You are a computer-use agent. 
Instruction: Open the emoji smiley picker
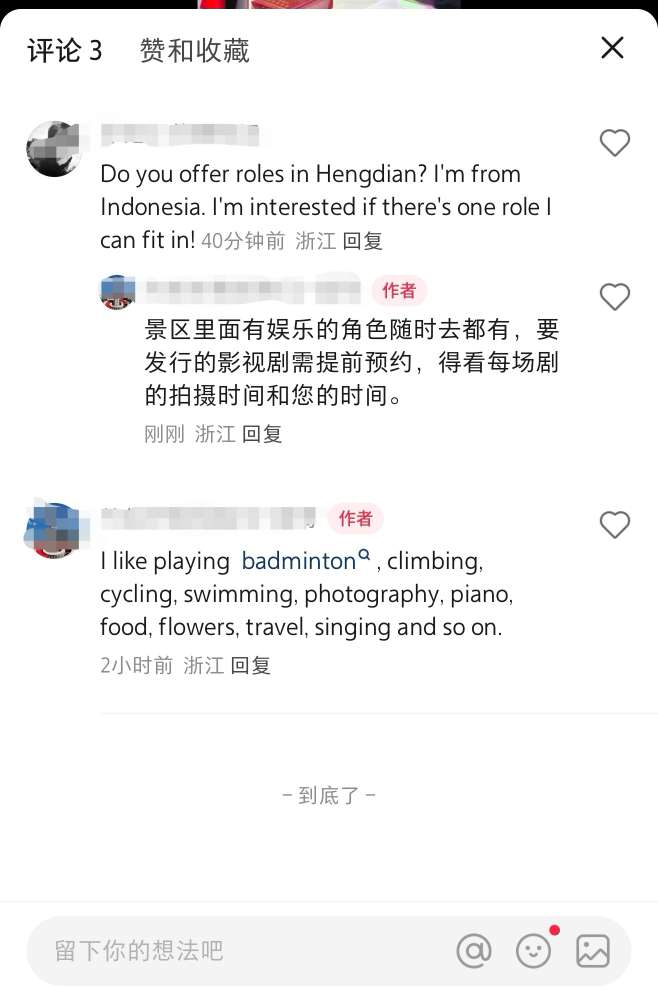pos(533,951)
